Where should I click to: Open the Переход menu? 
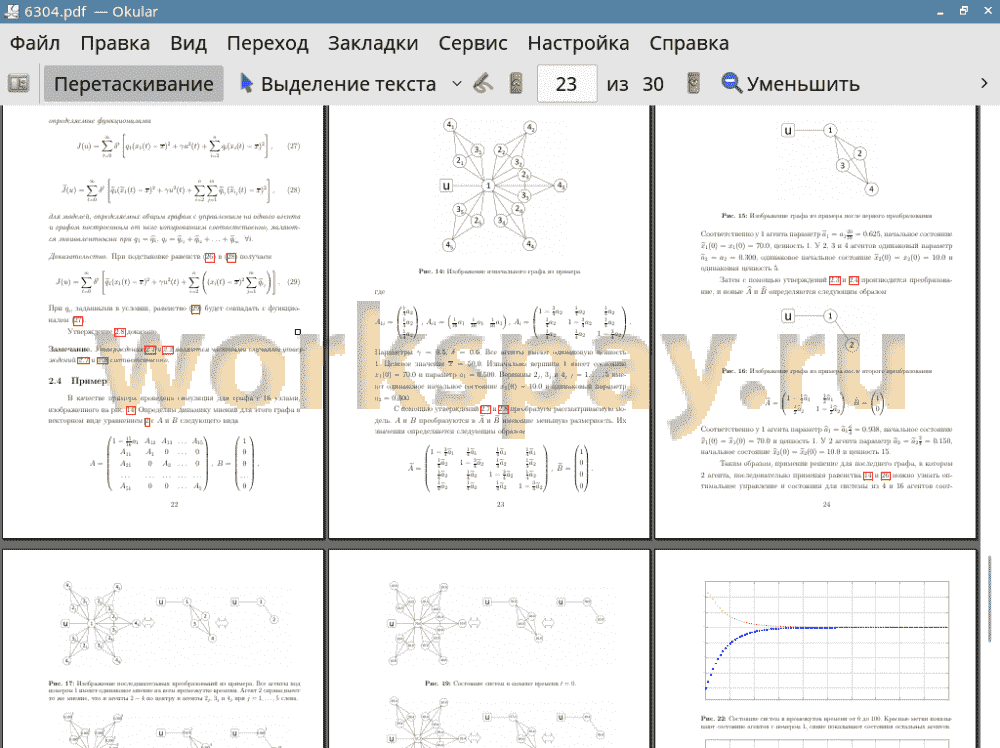267,43
